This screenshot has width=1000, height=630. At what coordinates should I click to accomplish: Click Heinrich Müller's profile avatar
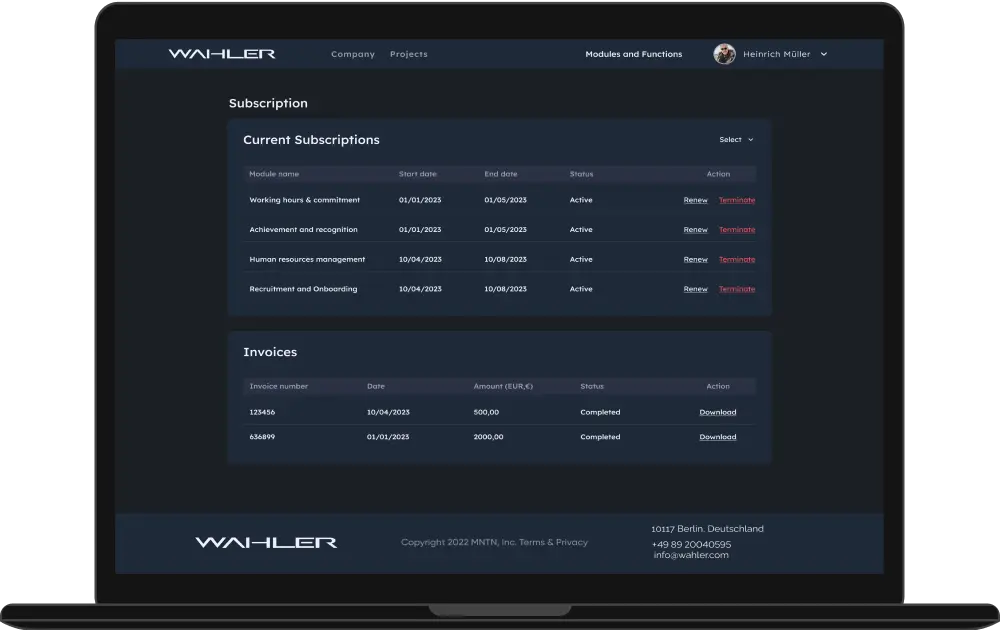click(723, 53)
